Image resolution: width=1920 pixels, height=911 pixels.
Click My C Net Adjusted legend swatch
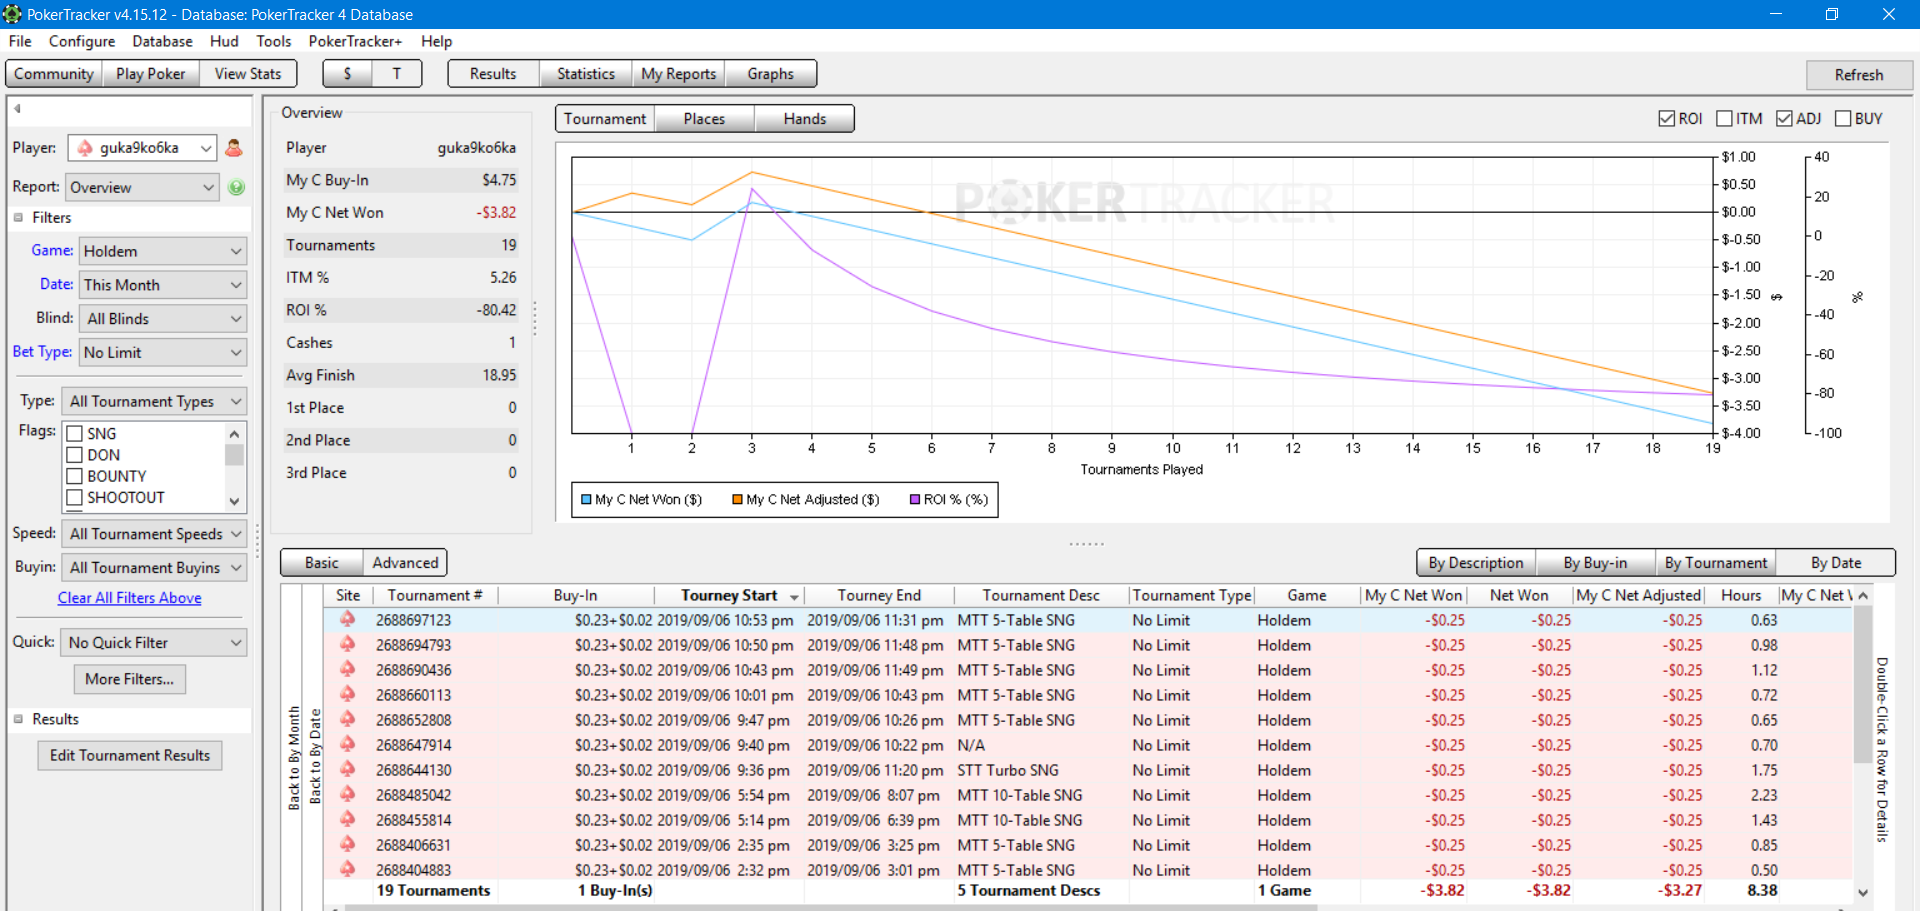point(737,499)
